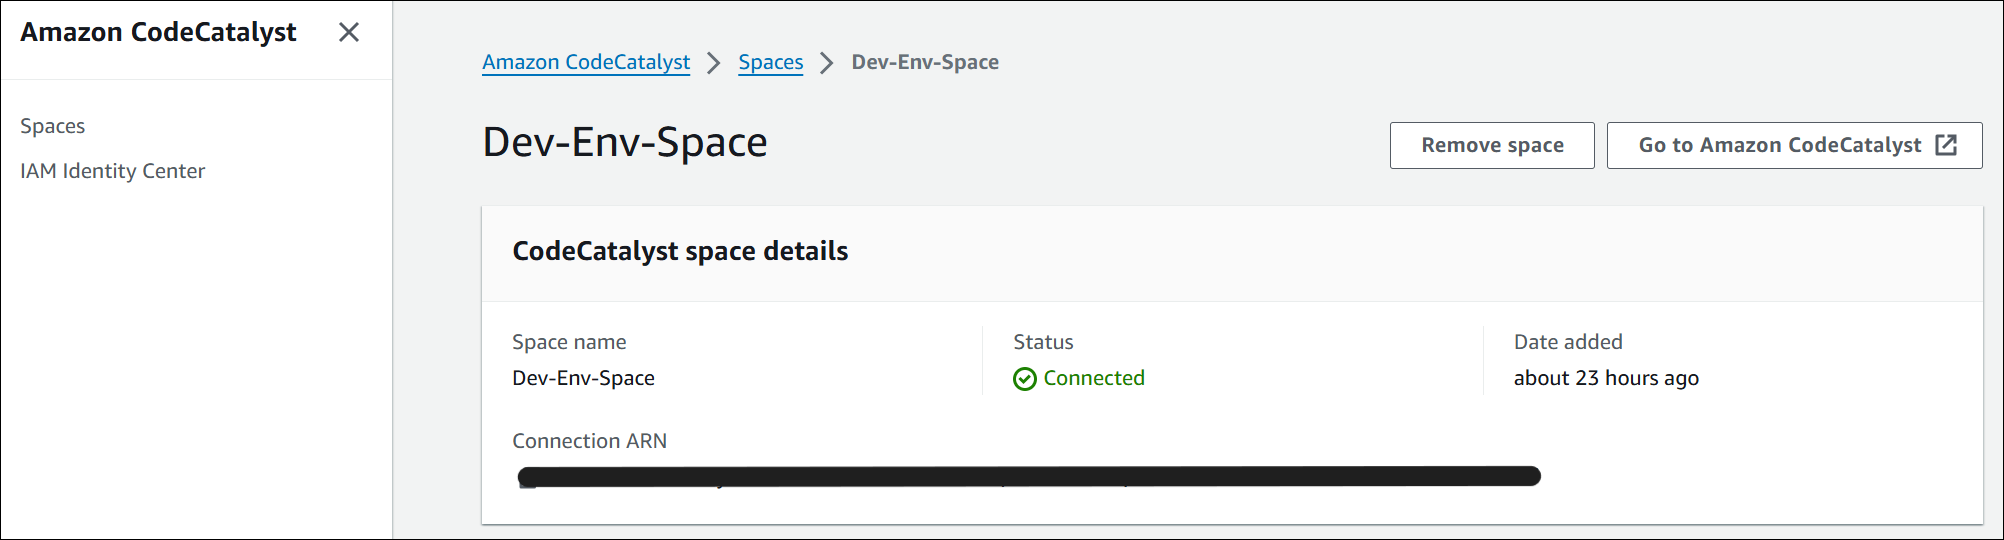Open Spaces in the left sidebar
This screenshot has width=2004, height=540.
[53, 126]
